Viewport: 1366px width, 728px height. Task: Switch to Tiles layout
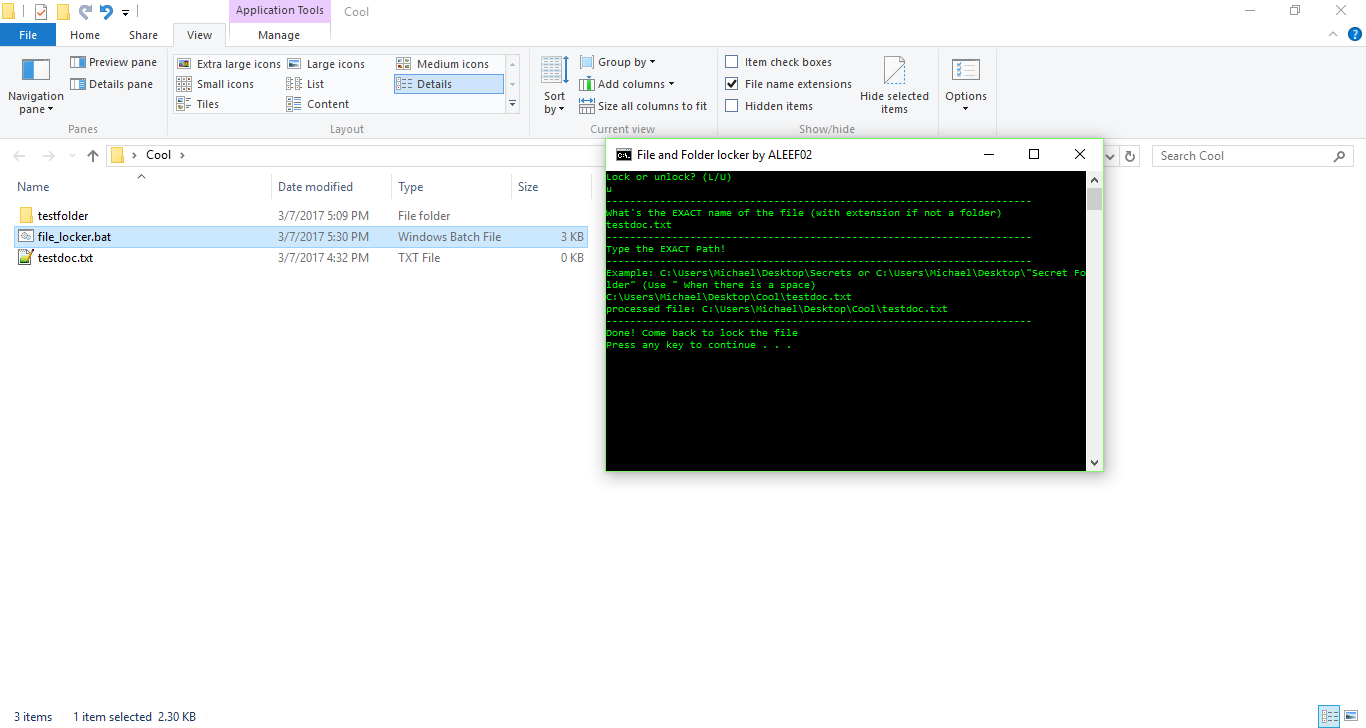pos(198,104)
